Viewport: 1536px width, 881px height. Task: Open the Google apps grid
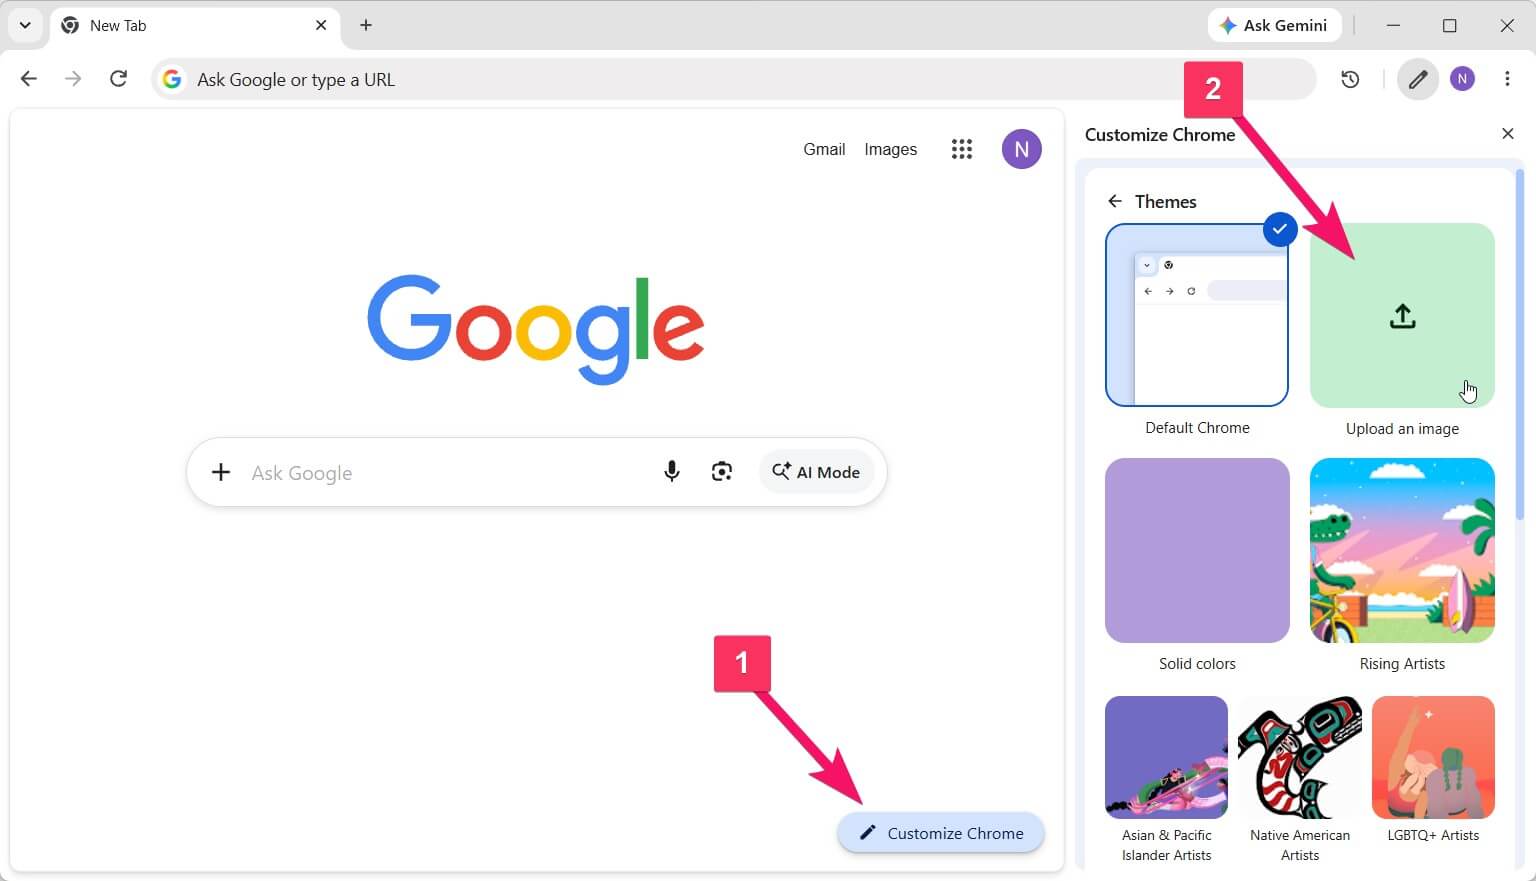coord(962,149)
